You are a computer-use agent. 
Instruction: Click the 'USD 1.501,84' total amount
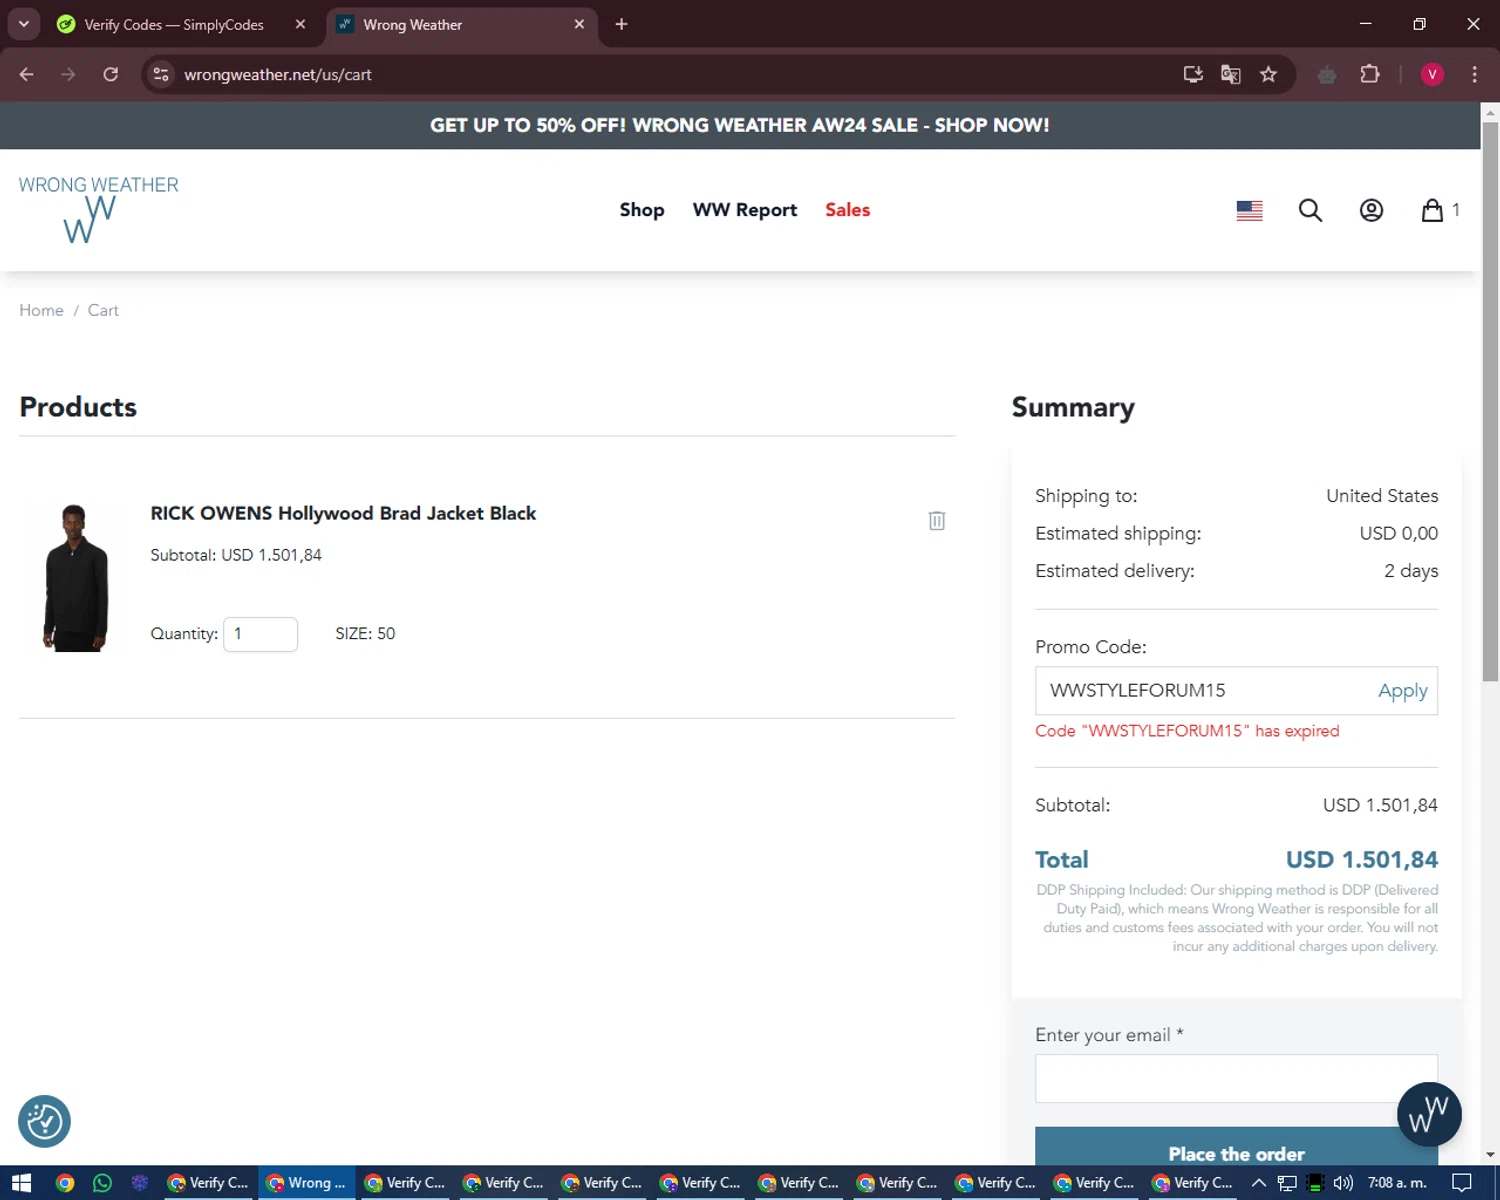1361,860
